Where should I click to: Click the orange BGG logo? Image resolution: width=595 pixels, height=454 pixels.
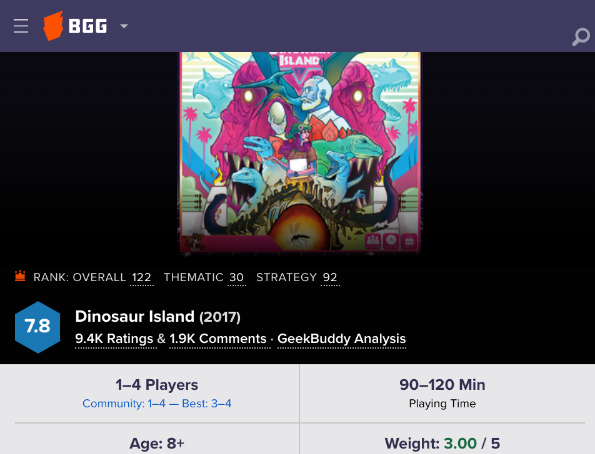pyautogui.click(x=53, y=26)
